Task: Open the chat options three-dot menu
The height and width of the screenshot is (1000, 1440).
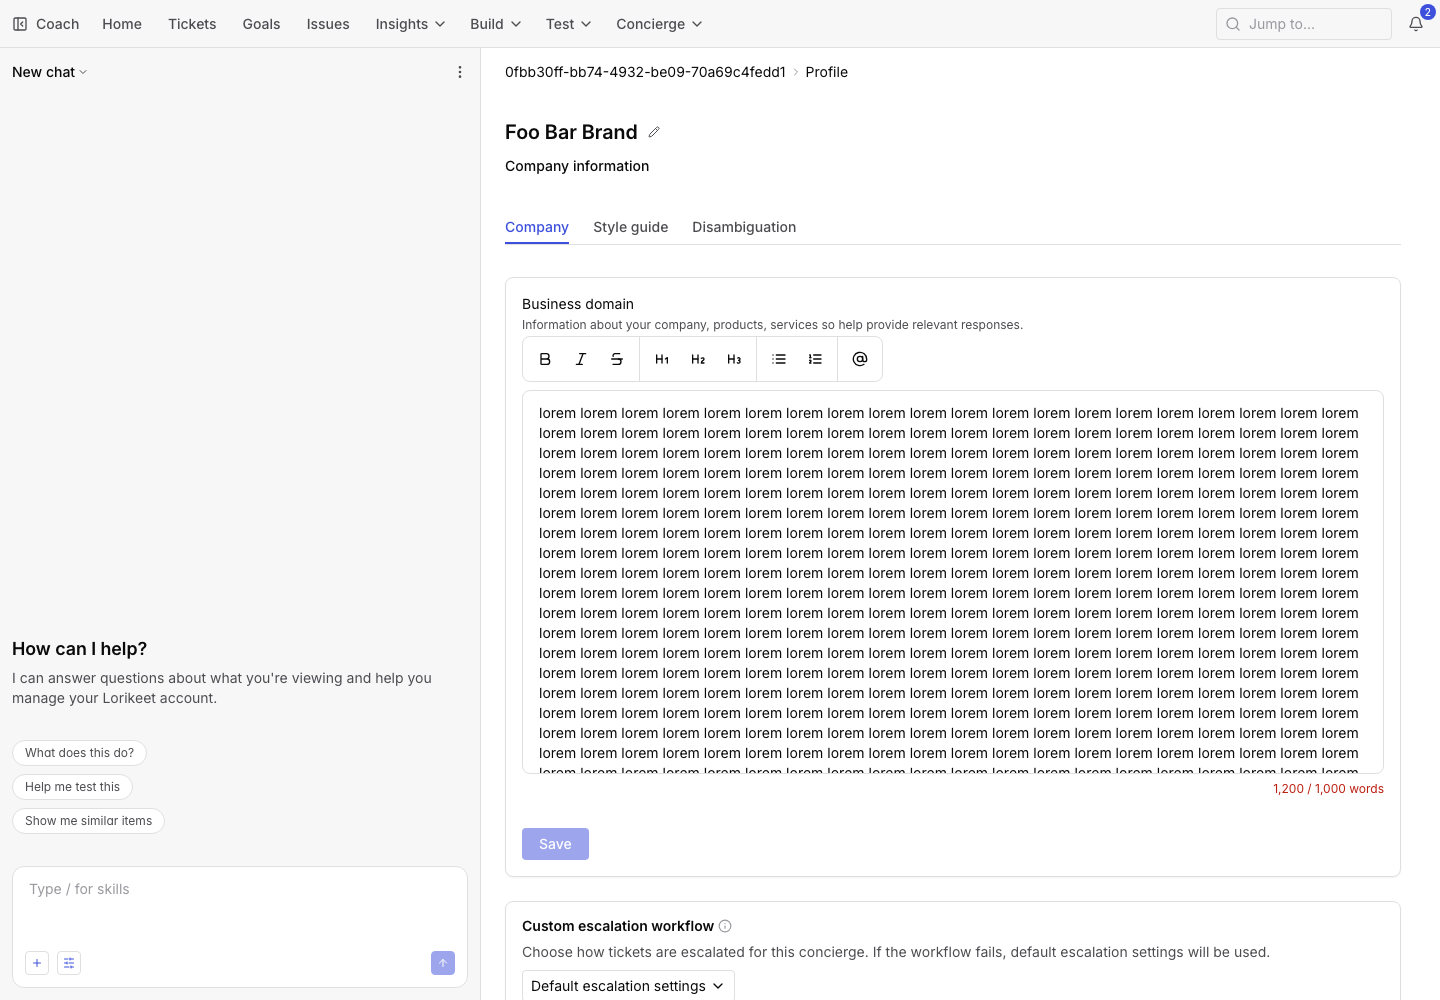Action: [x=460, y=72]
